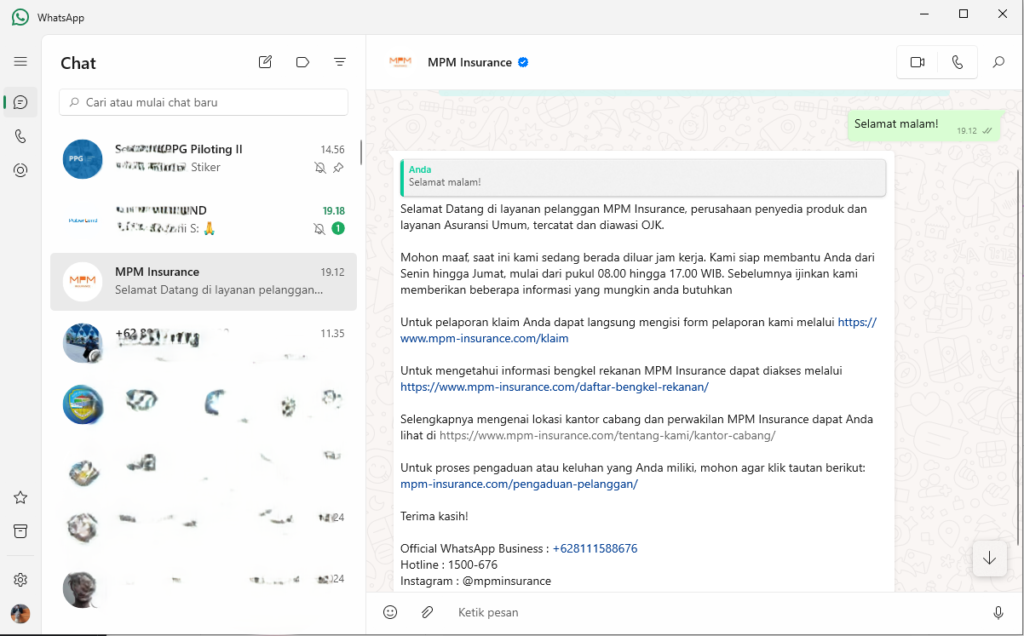The image size is (1024, 636).
Task: Open your profile avatar
Action: tap(20, 614)
